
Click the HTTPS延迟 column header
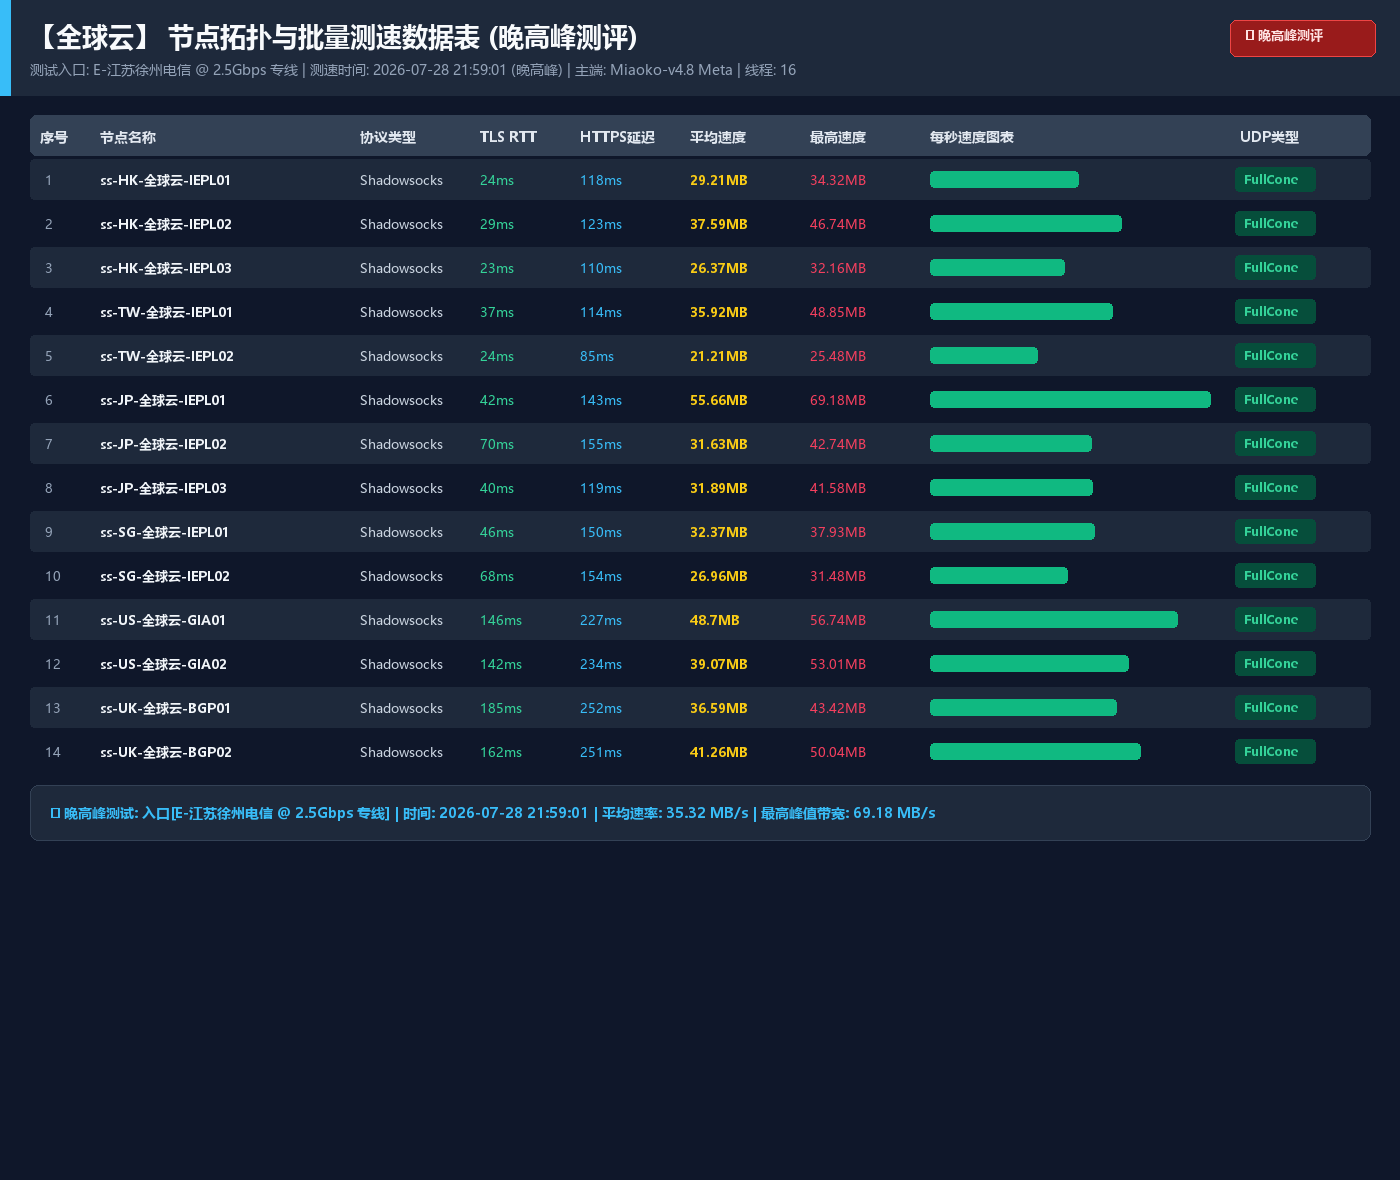[617, 137]
